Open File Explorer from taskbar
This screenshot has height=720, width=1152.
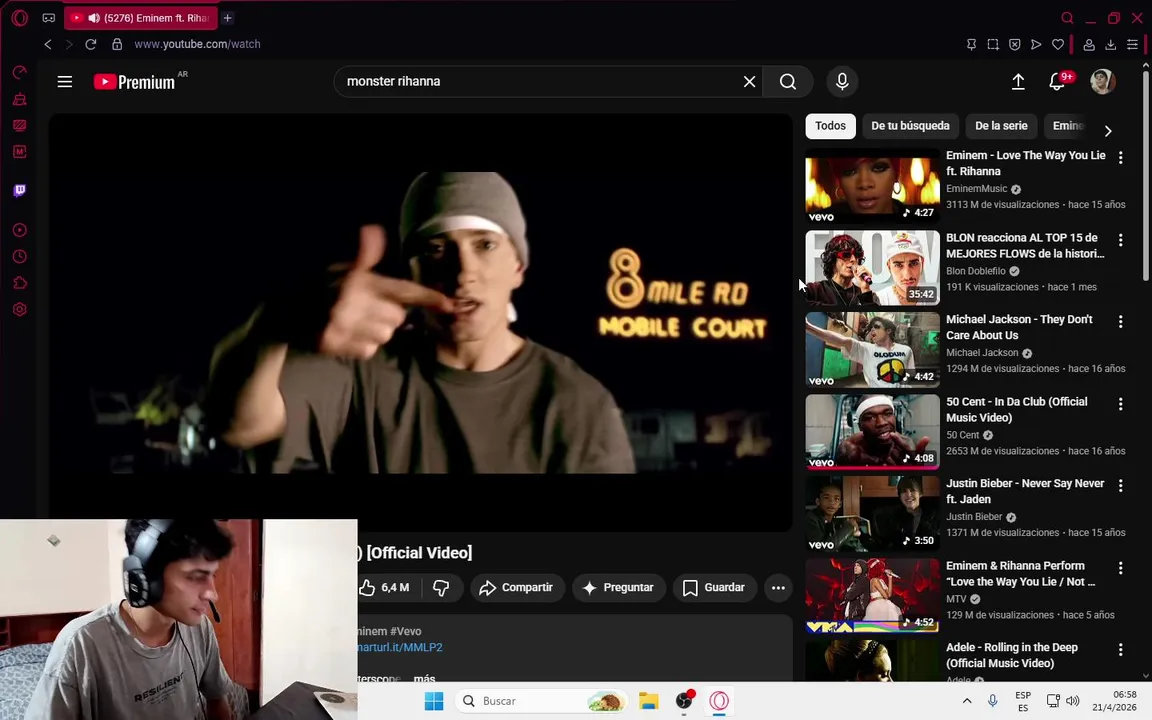coord(648,701)
